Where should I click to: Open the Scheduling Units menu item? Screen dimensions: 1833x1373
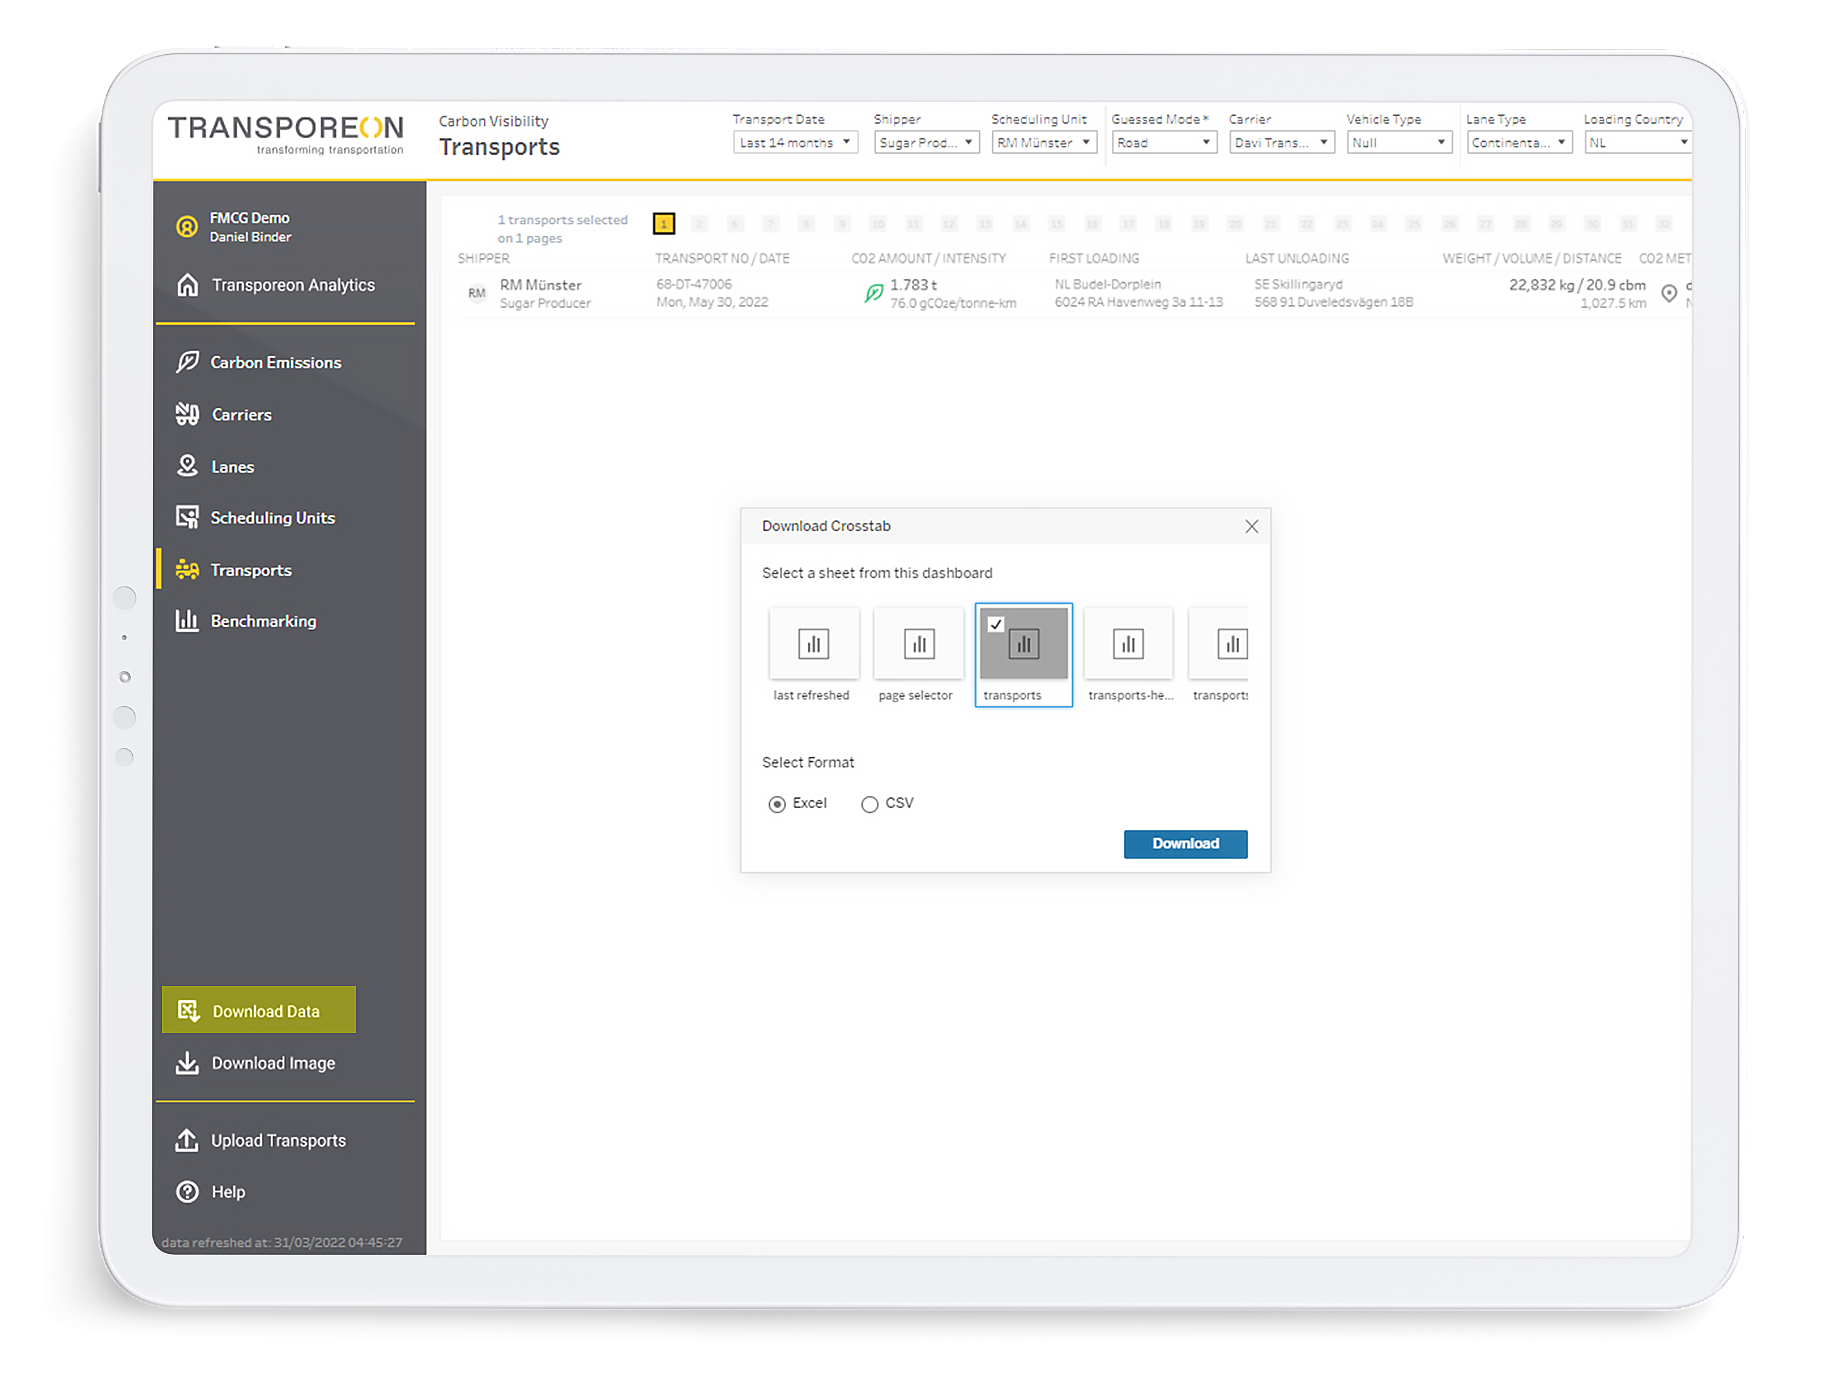273,518
